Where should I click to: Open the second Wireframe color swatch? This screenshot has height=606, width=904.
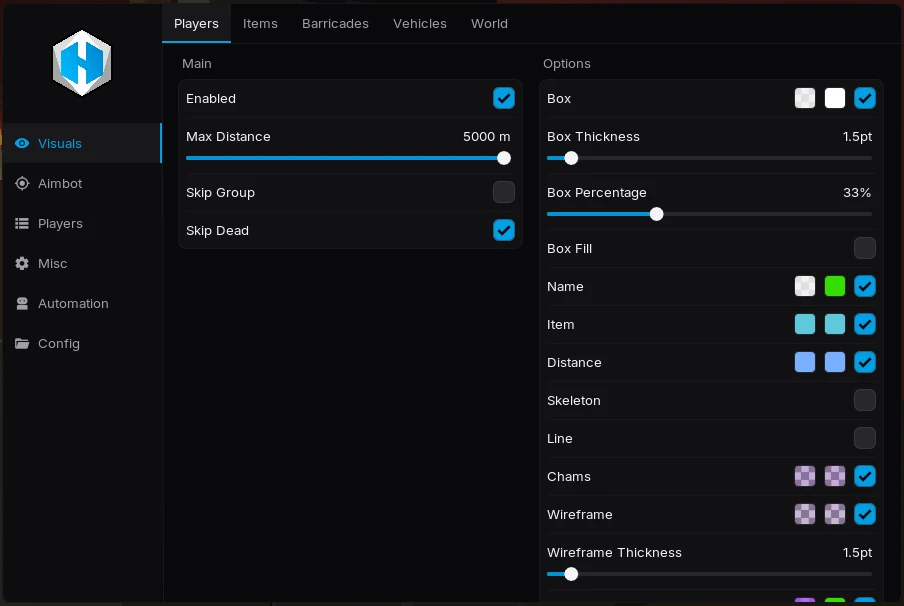click(835, 514)
